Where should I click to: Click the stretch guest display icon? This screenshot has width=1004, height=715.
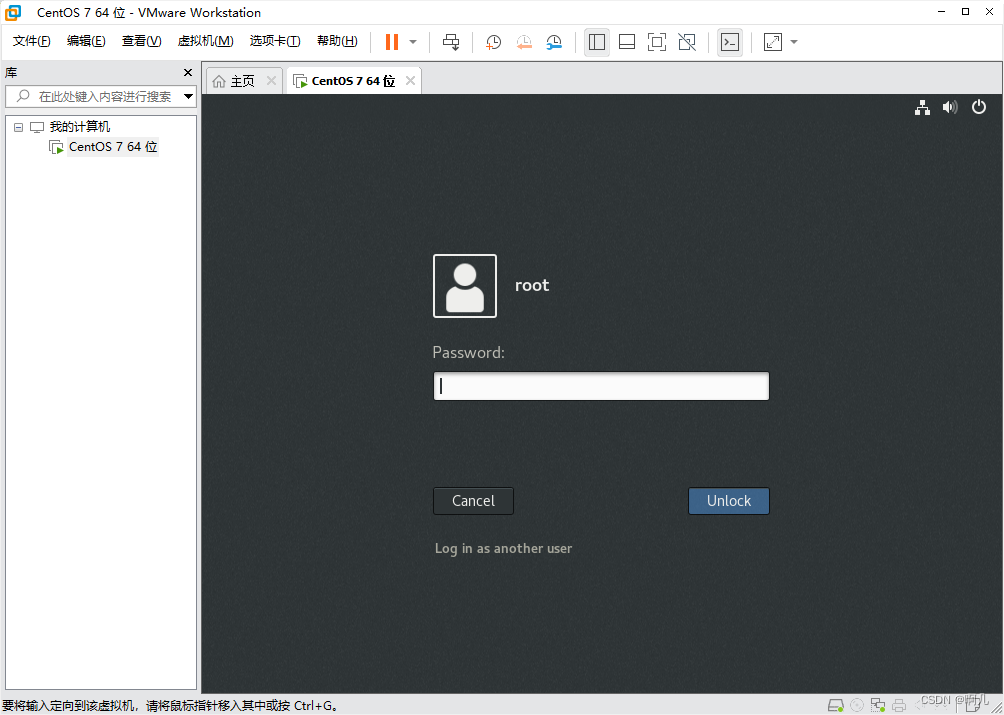click(773, 42)
